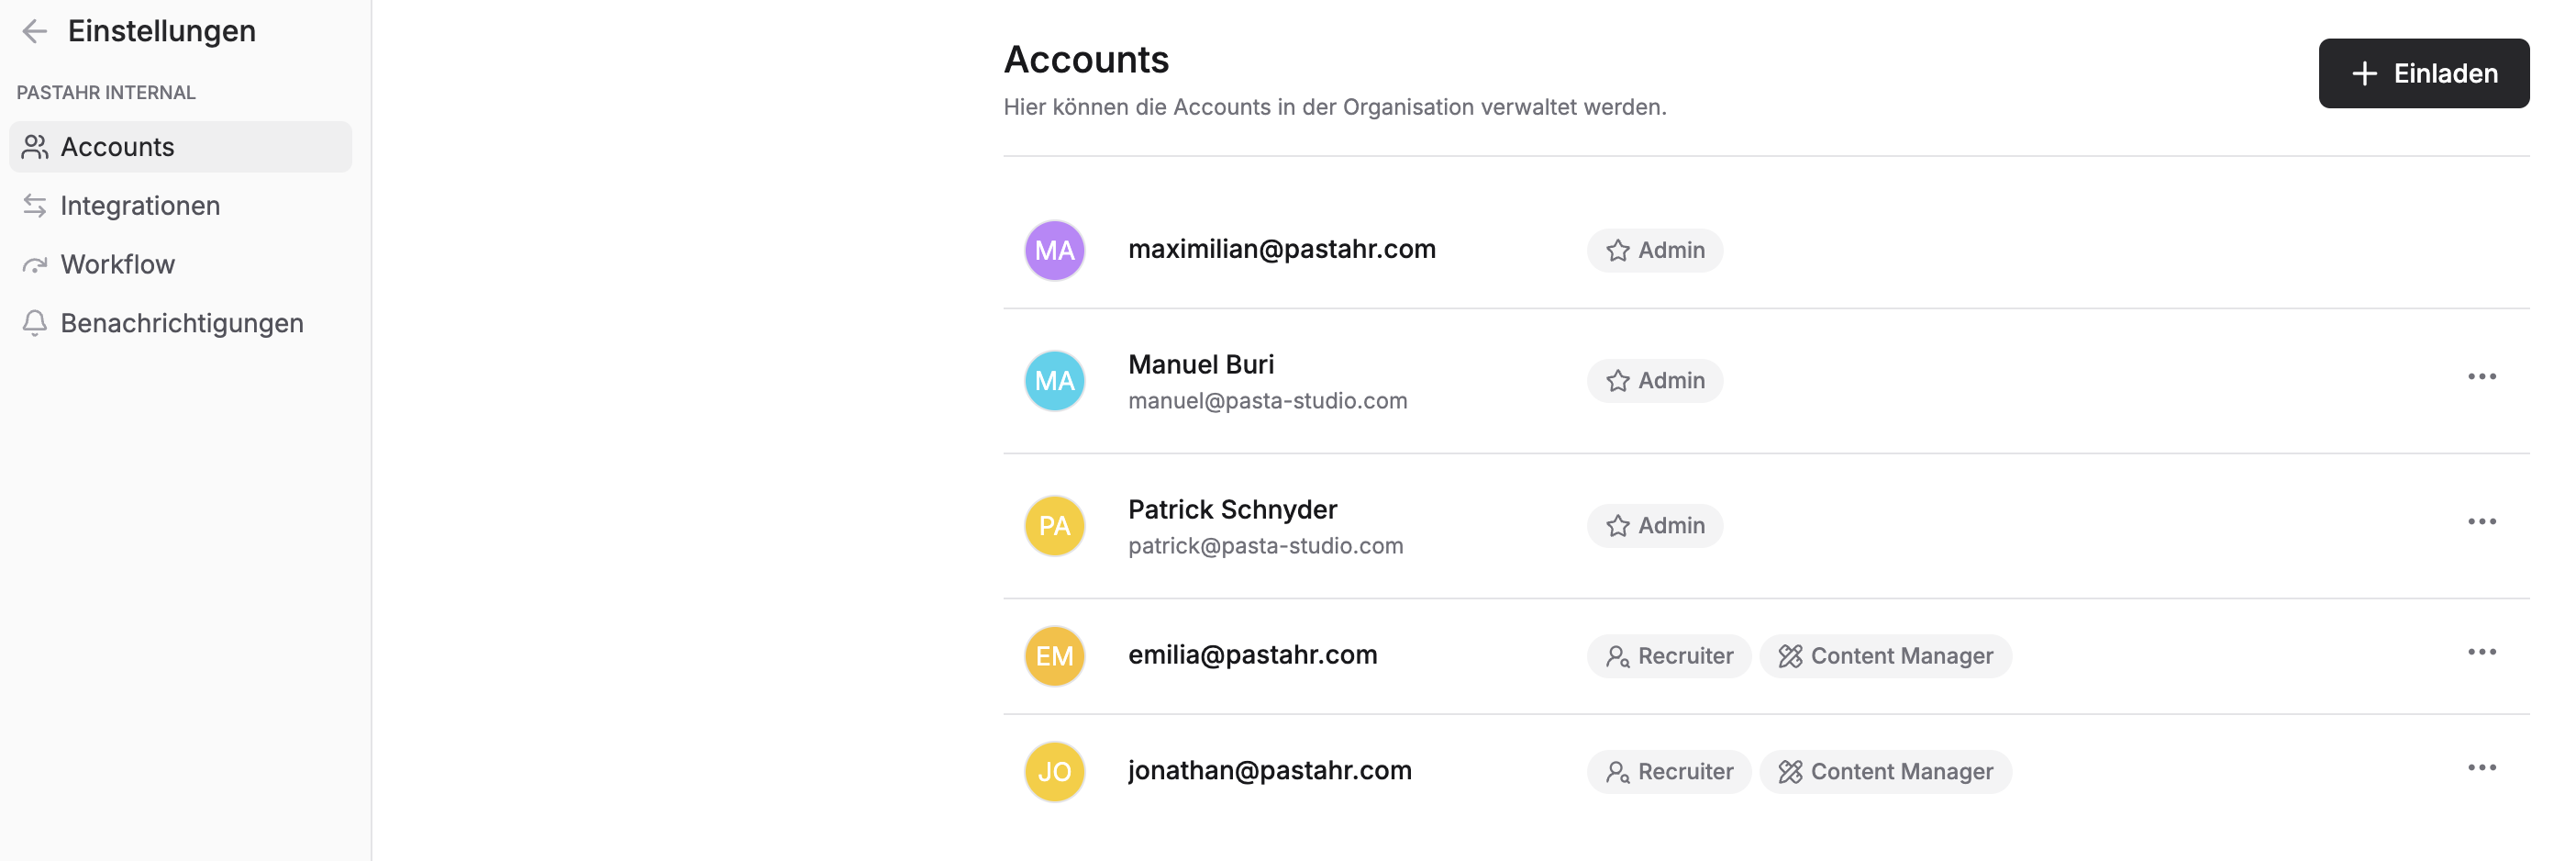Expand more actions for jonathan@pastahr.com
Viewport: 2576px width, 861px height.
tap(2481, 768)
